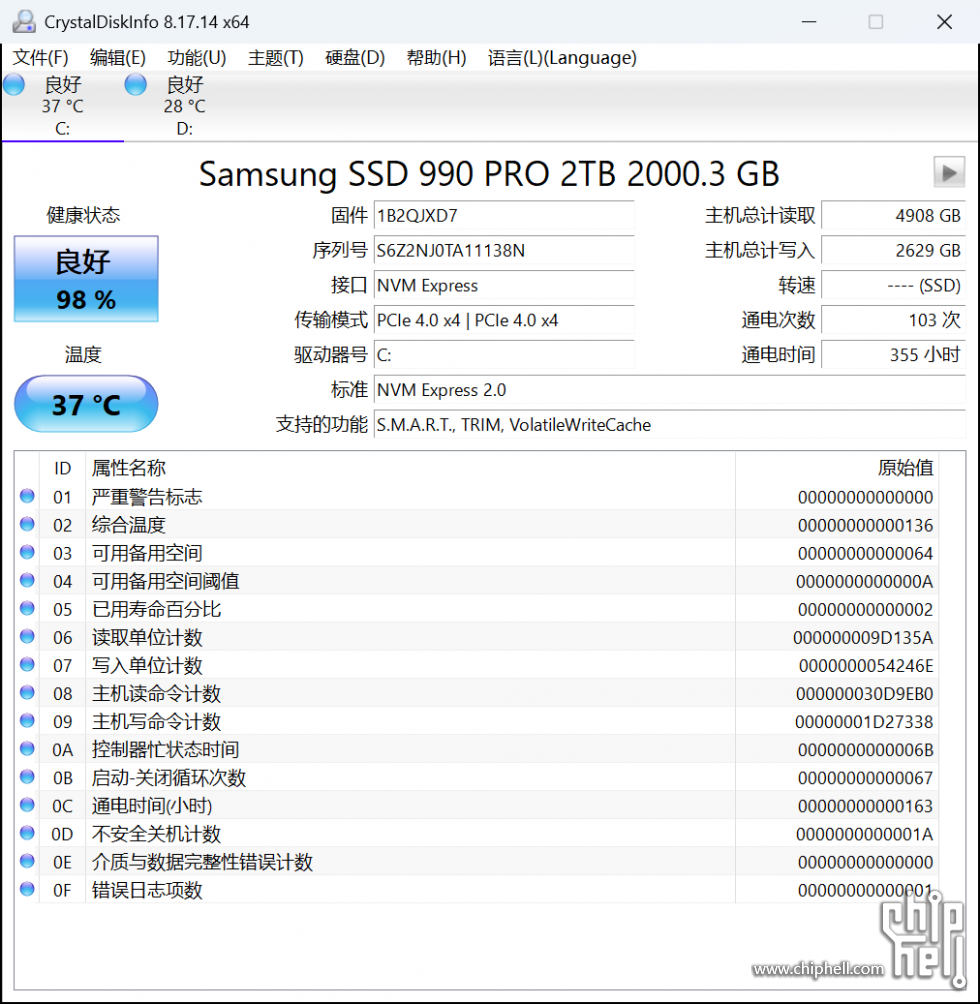Click the Samsung SSD 990 PRO 2TB title
This screenshot has width=980, height=1004.
point(489,174)
